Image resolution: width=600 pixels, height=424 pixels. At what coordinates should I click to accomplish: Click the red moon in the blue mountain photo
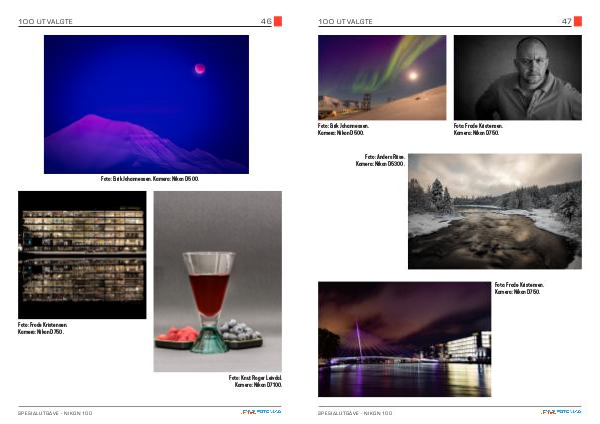[x=199, y=69]
